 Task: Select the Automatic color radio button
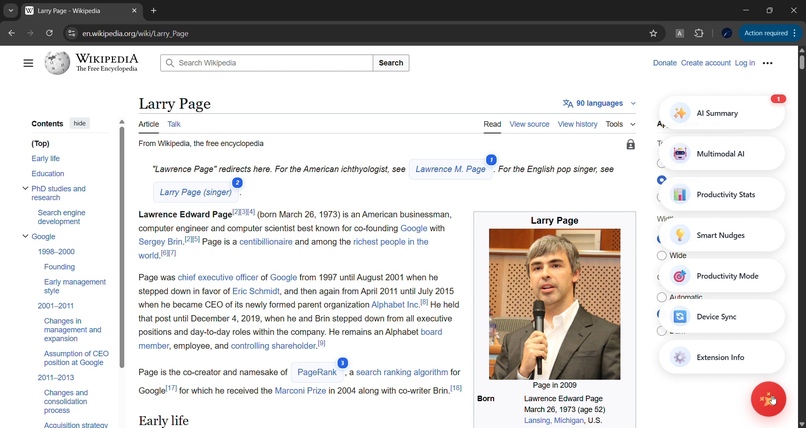(662, 297)
